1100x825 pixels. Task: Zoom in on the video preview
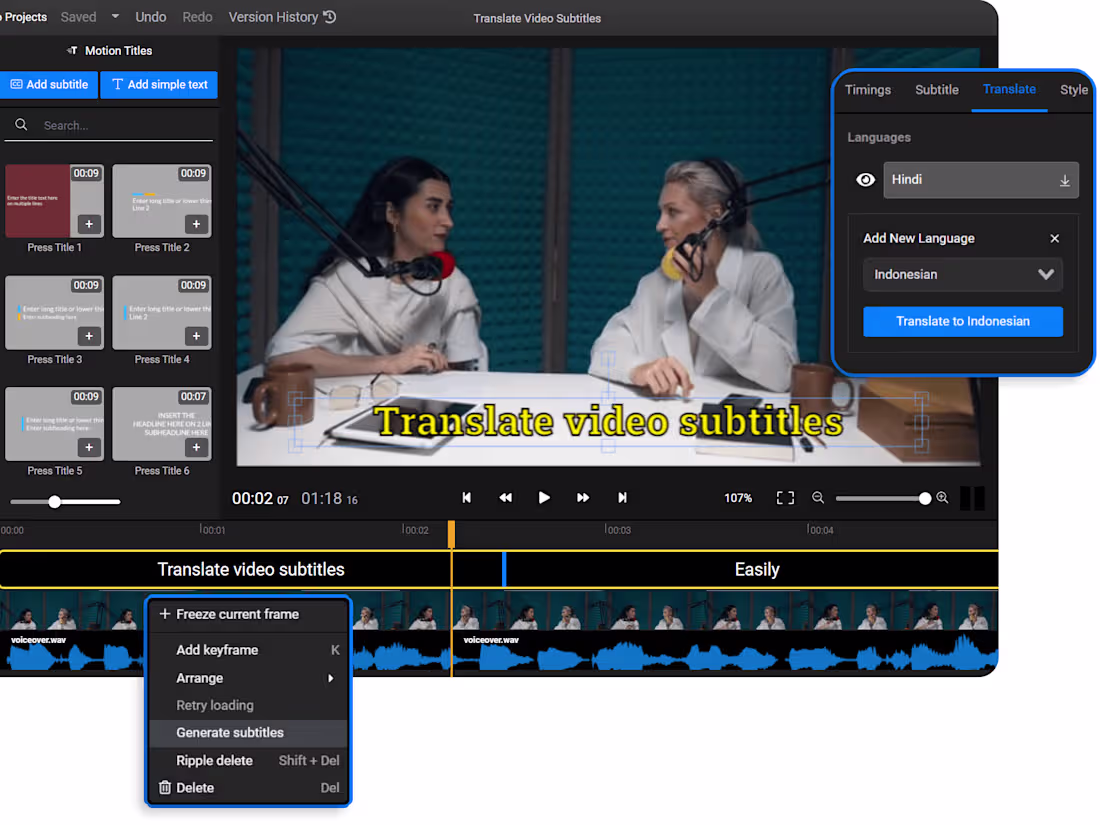tap(941, 497)
